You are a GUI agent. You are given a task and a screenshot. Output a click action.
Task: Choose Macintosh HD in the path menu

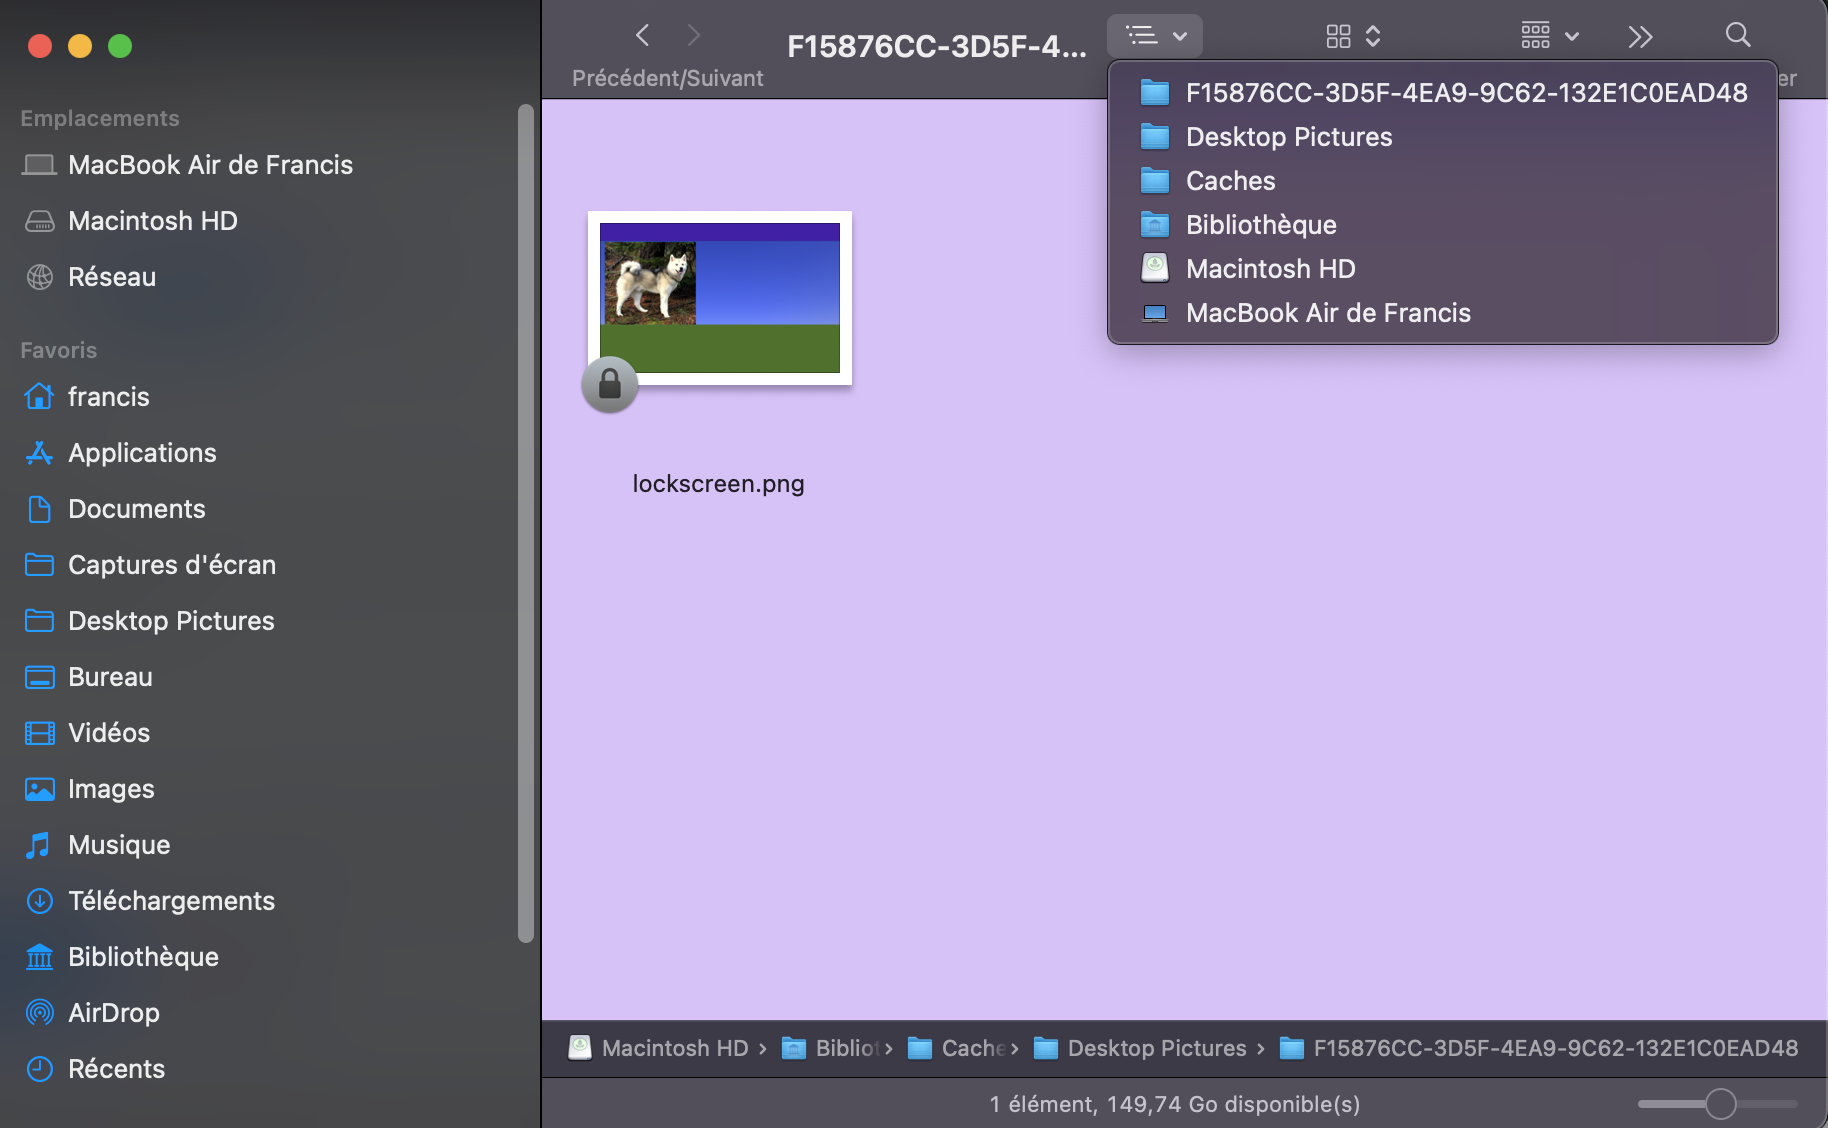1443,269
